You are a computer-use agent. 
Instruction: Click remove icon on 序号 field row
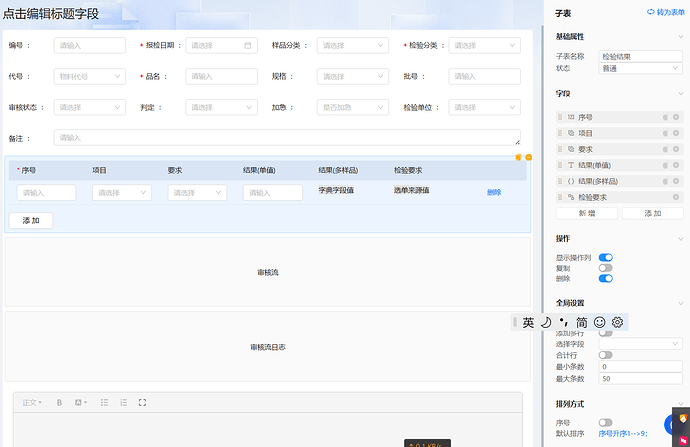click(676, 117)
